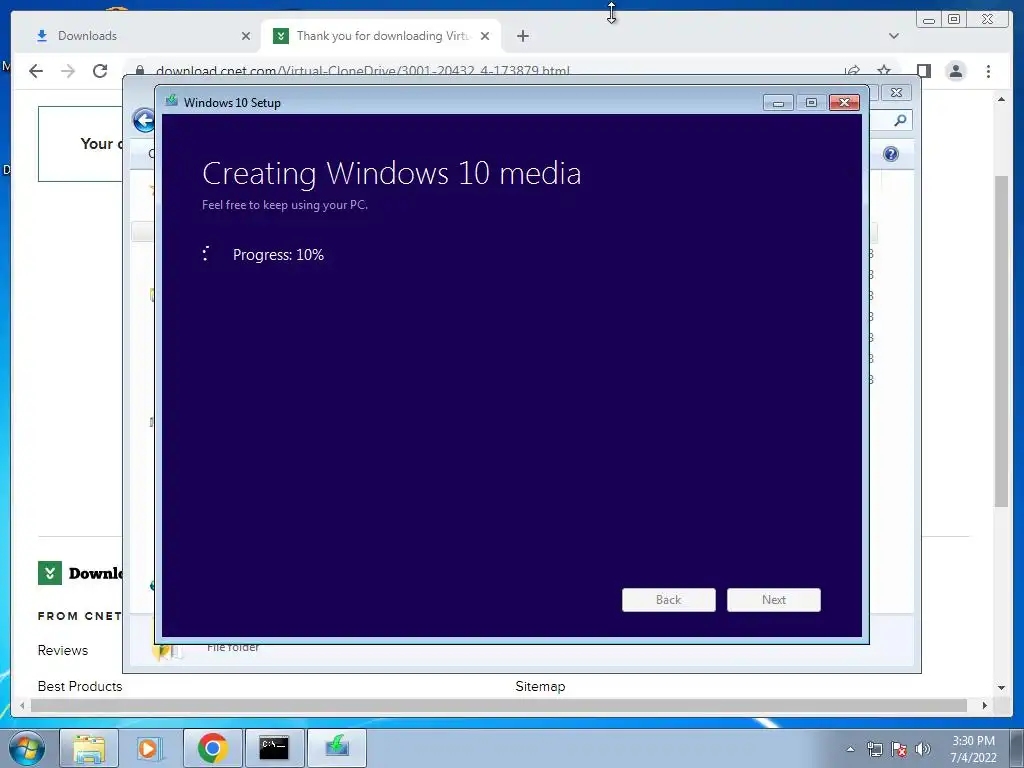Image resolution: width=1024 pixels, height=768 pixels.
Task: Click network tray icon
Action: point(874,749)
